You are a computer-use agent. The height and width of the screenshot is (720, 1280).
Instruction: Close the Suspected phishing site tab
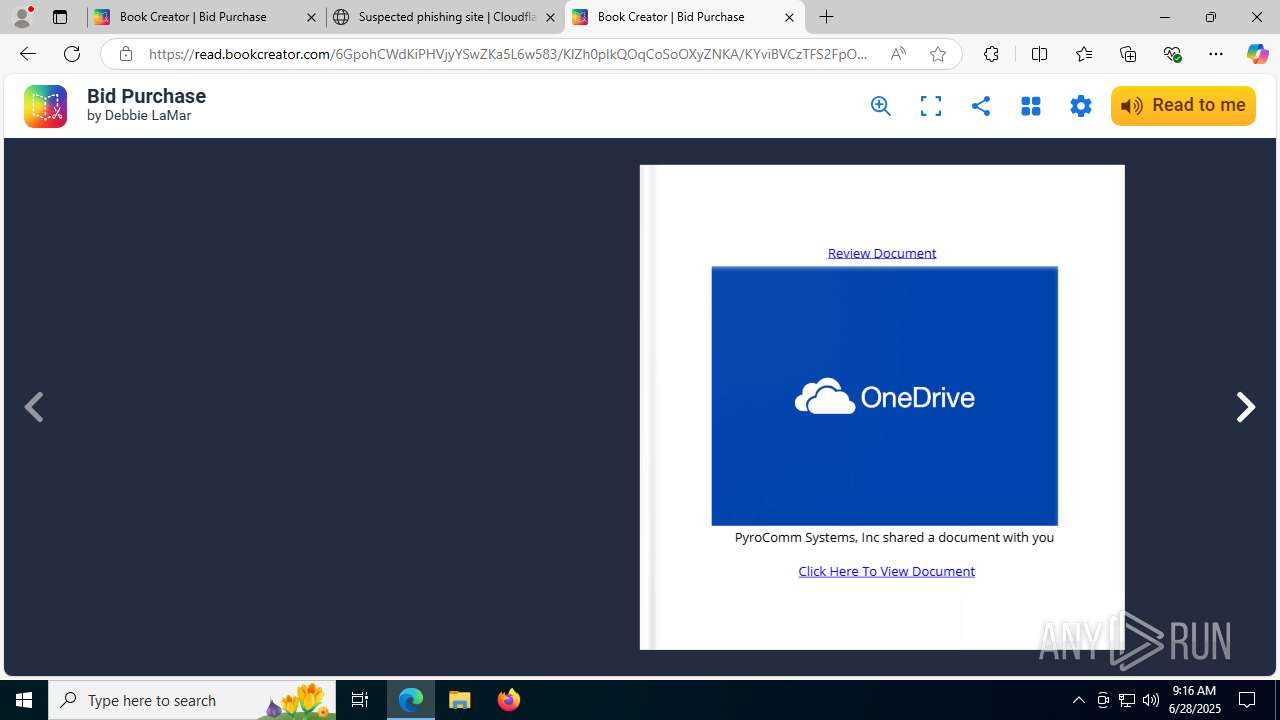coord(550,17)
